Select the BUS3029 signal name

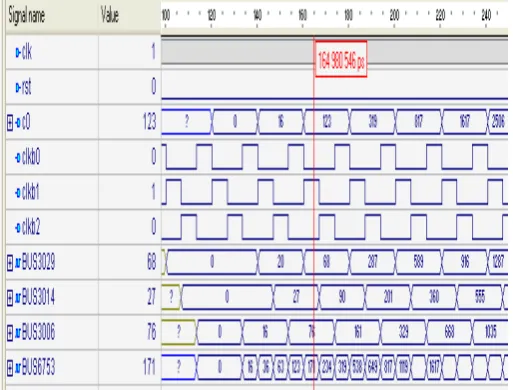click(38, 262)
